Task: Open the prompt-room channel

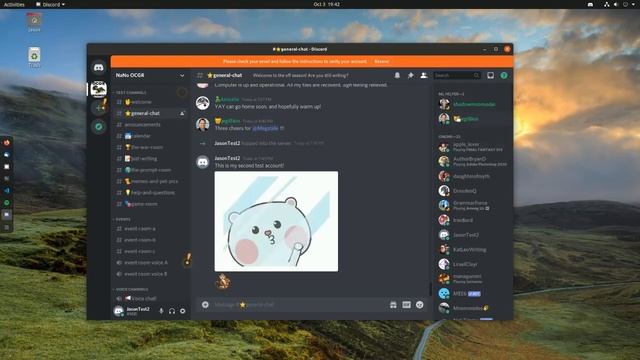Action: click(x=150, y=170)
